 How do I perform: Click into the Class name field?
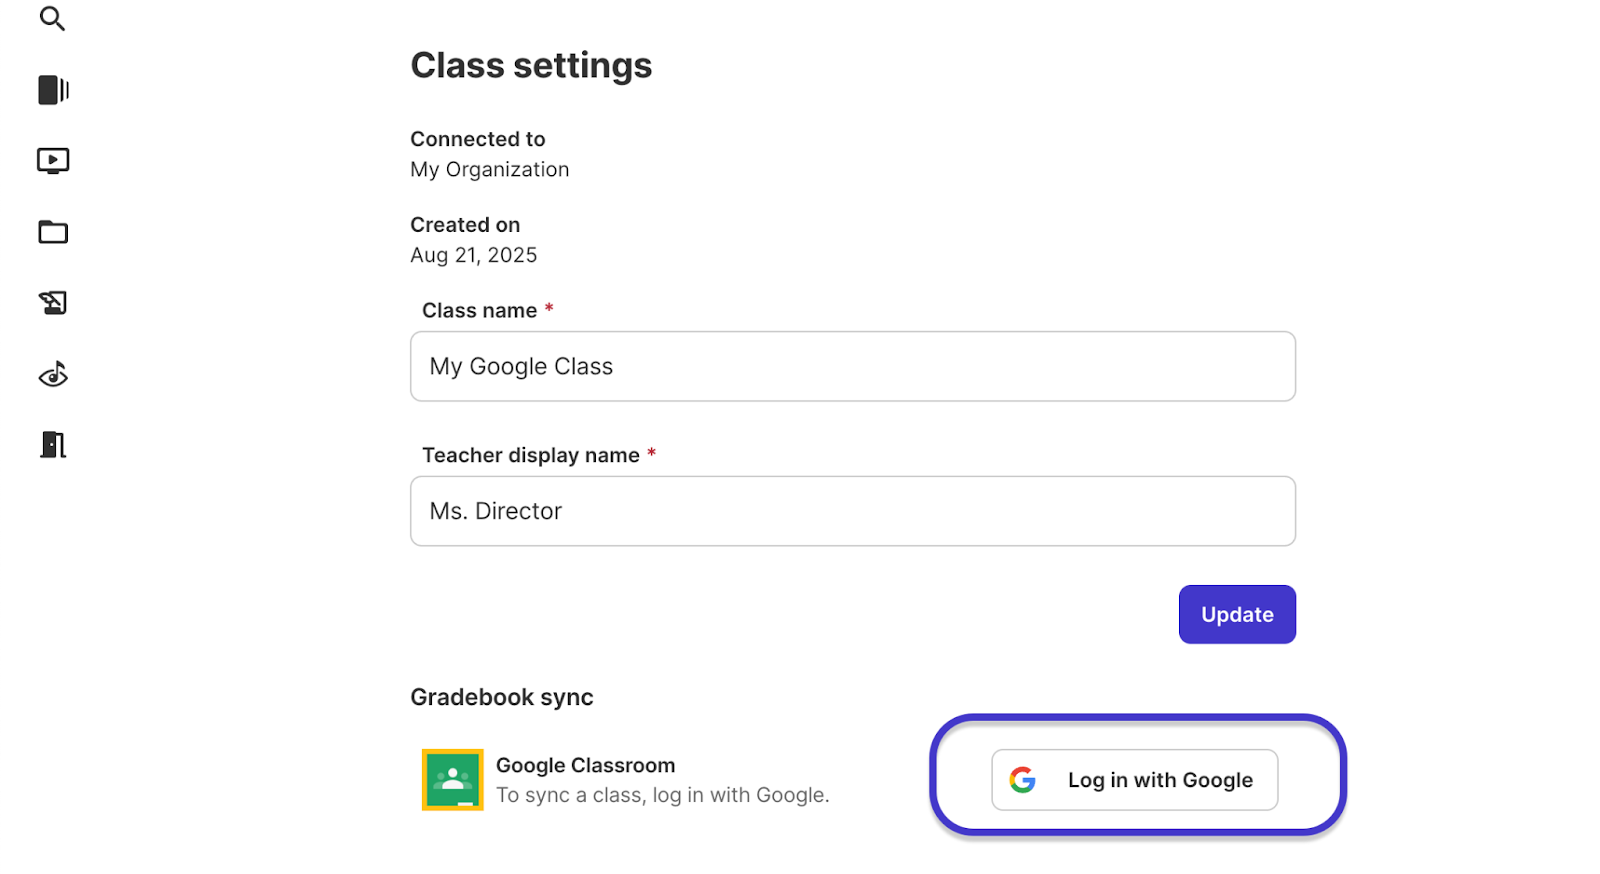point(852,367)
